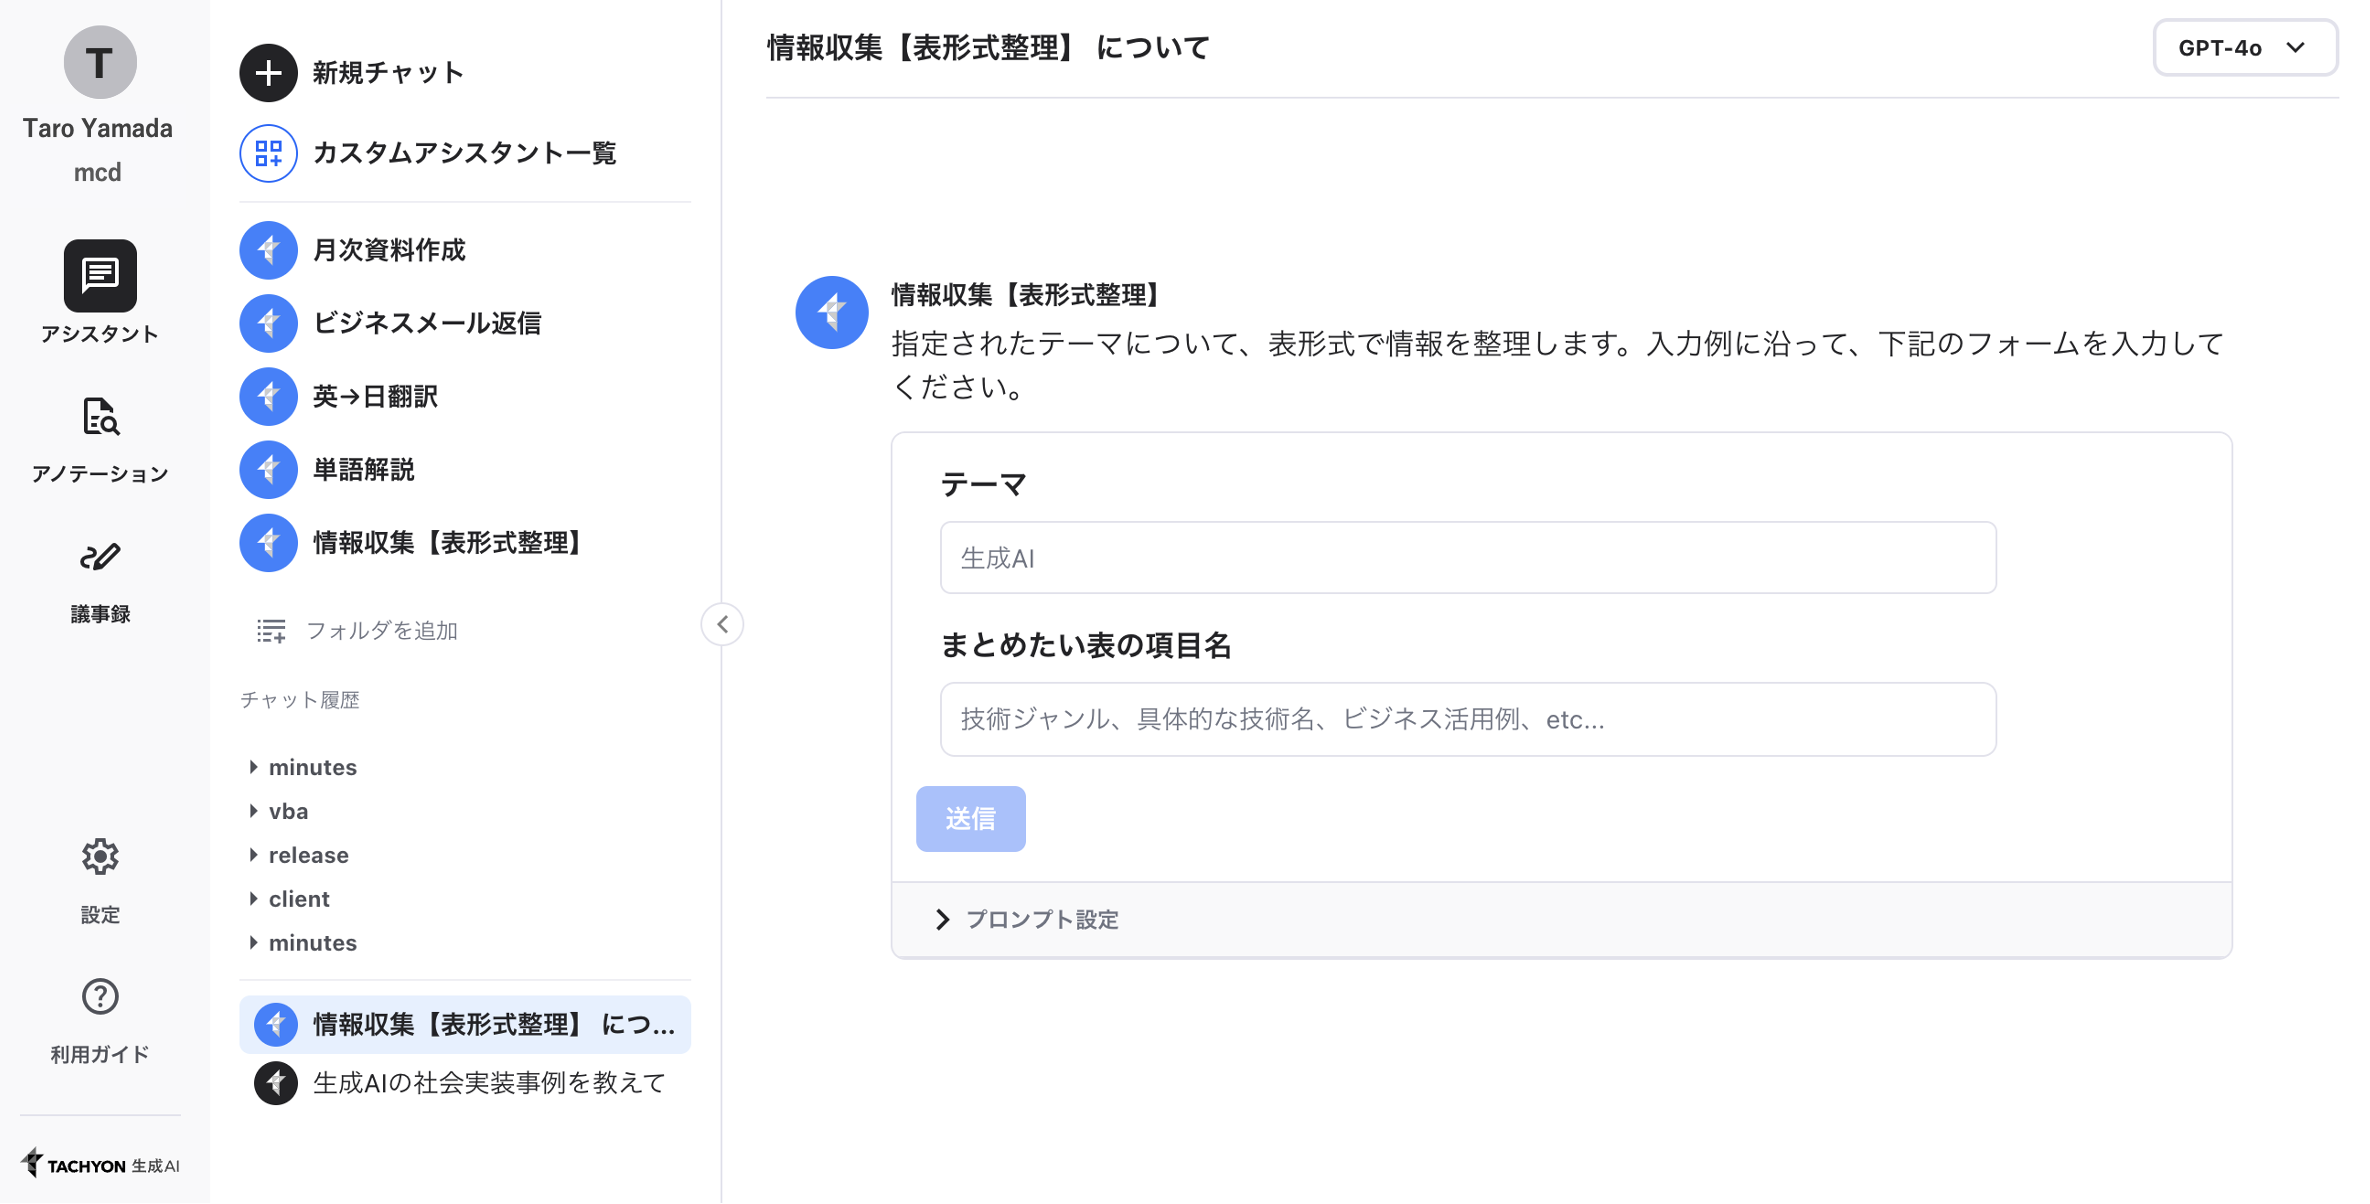Click the Taro Yamada avatar

pyautogui.click(x=100, y=62)
